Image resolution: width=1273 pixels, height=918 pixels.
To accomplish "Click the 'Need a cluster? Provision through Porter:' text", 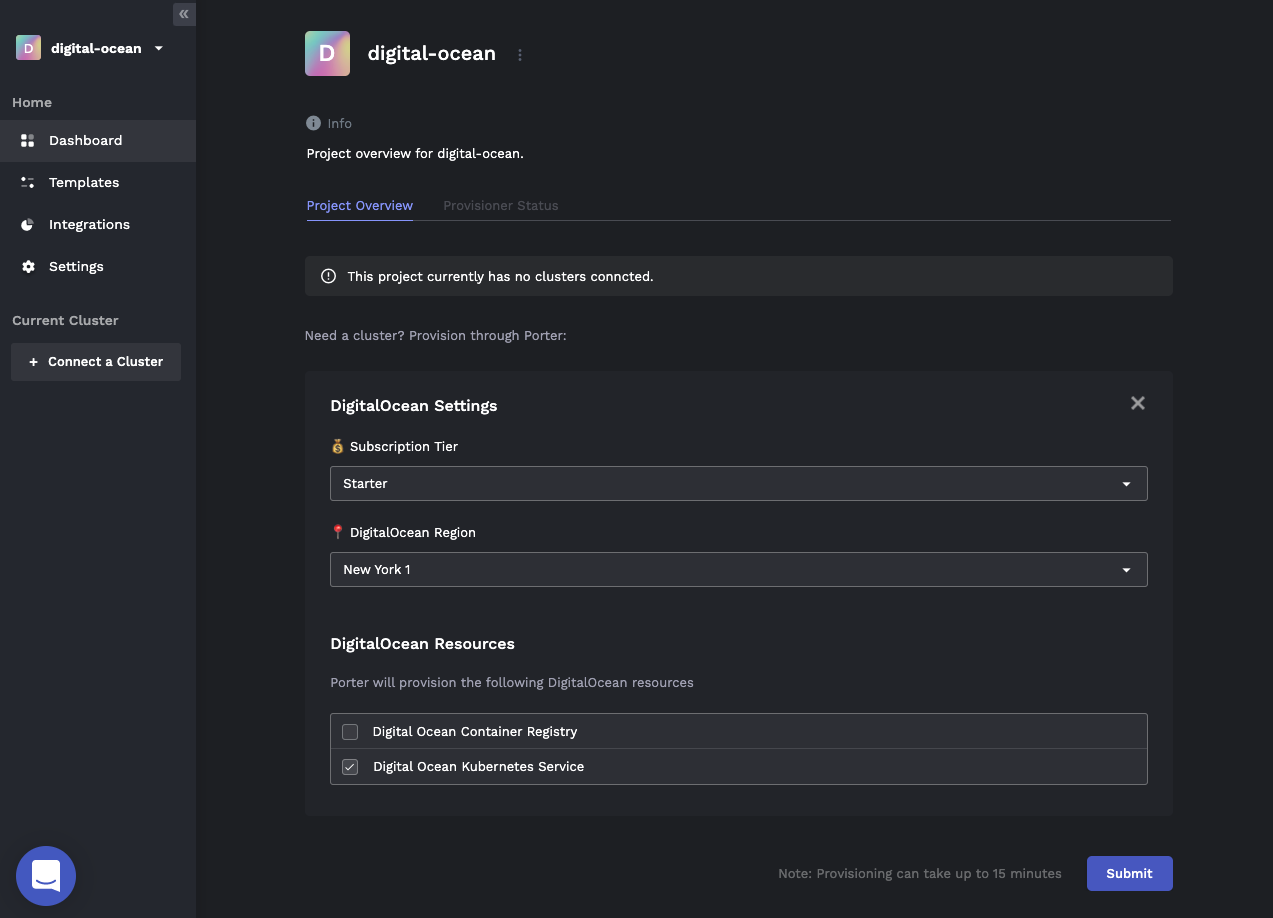I will coord(436,336).
